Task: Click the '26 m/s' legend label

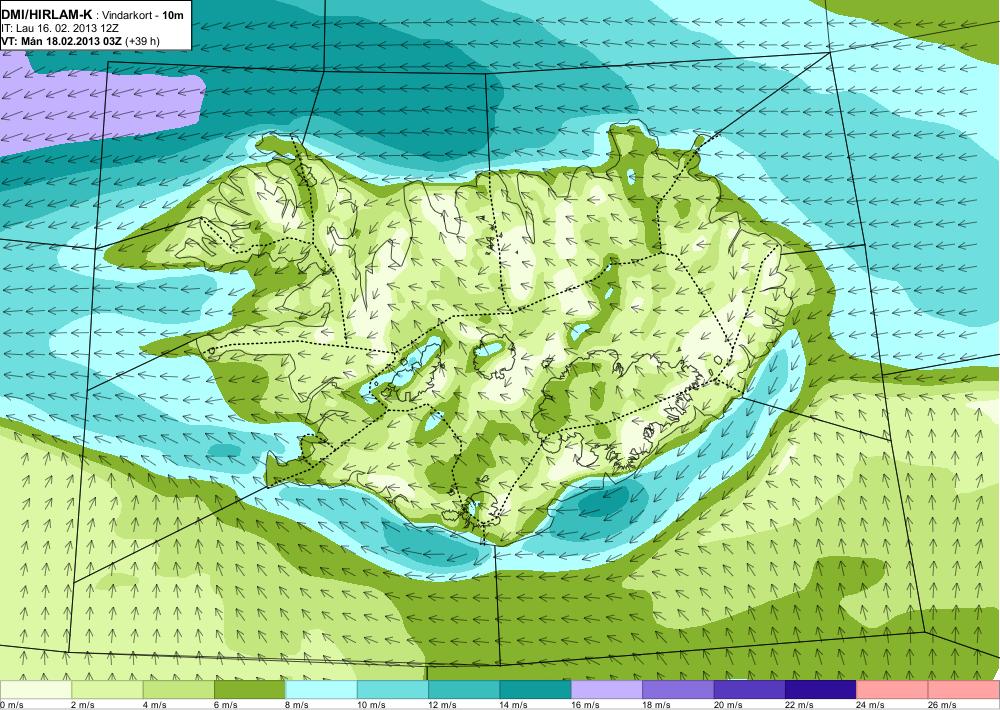Action: tap(943, 705)
